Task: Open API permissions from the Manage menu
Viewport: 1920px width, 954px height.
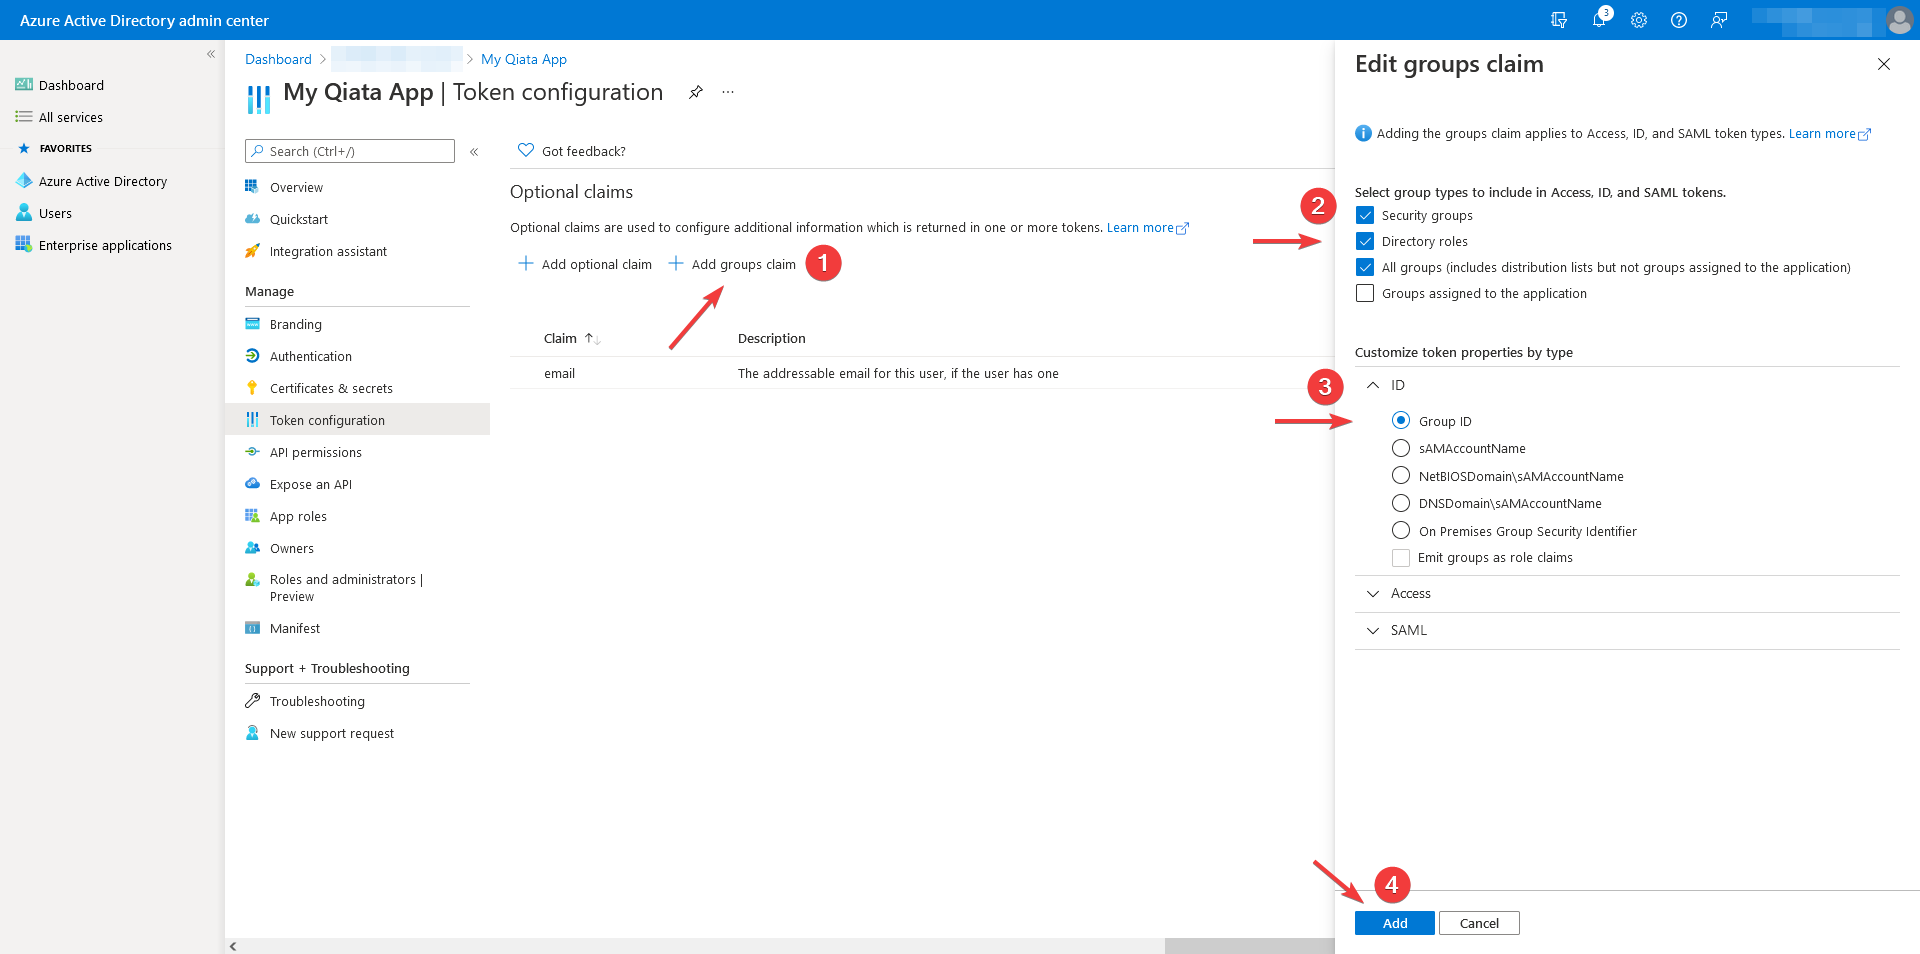Action: point(316,452)
